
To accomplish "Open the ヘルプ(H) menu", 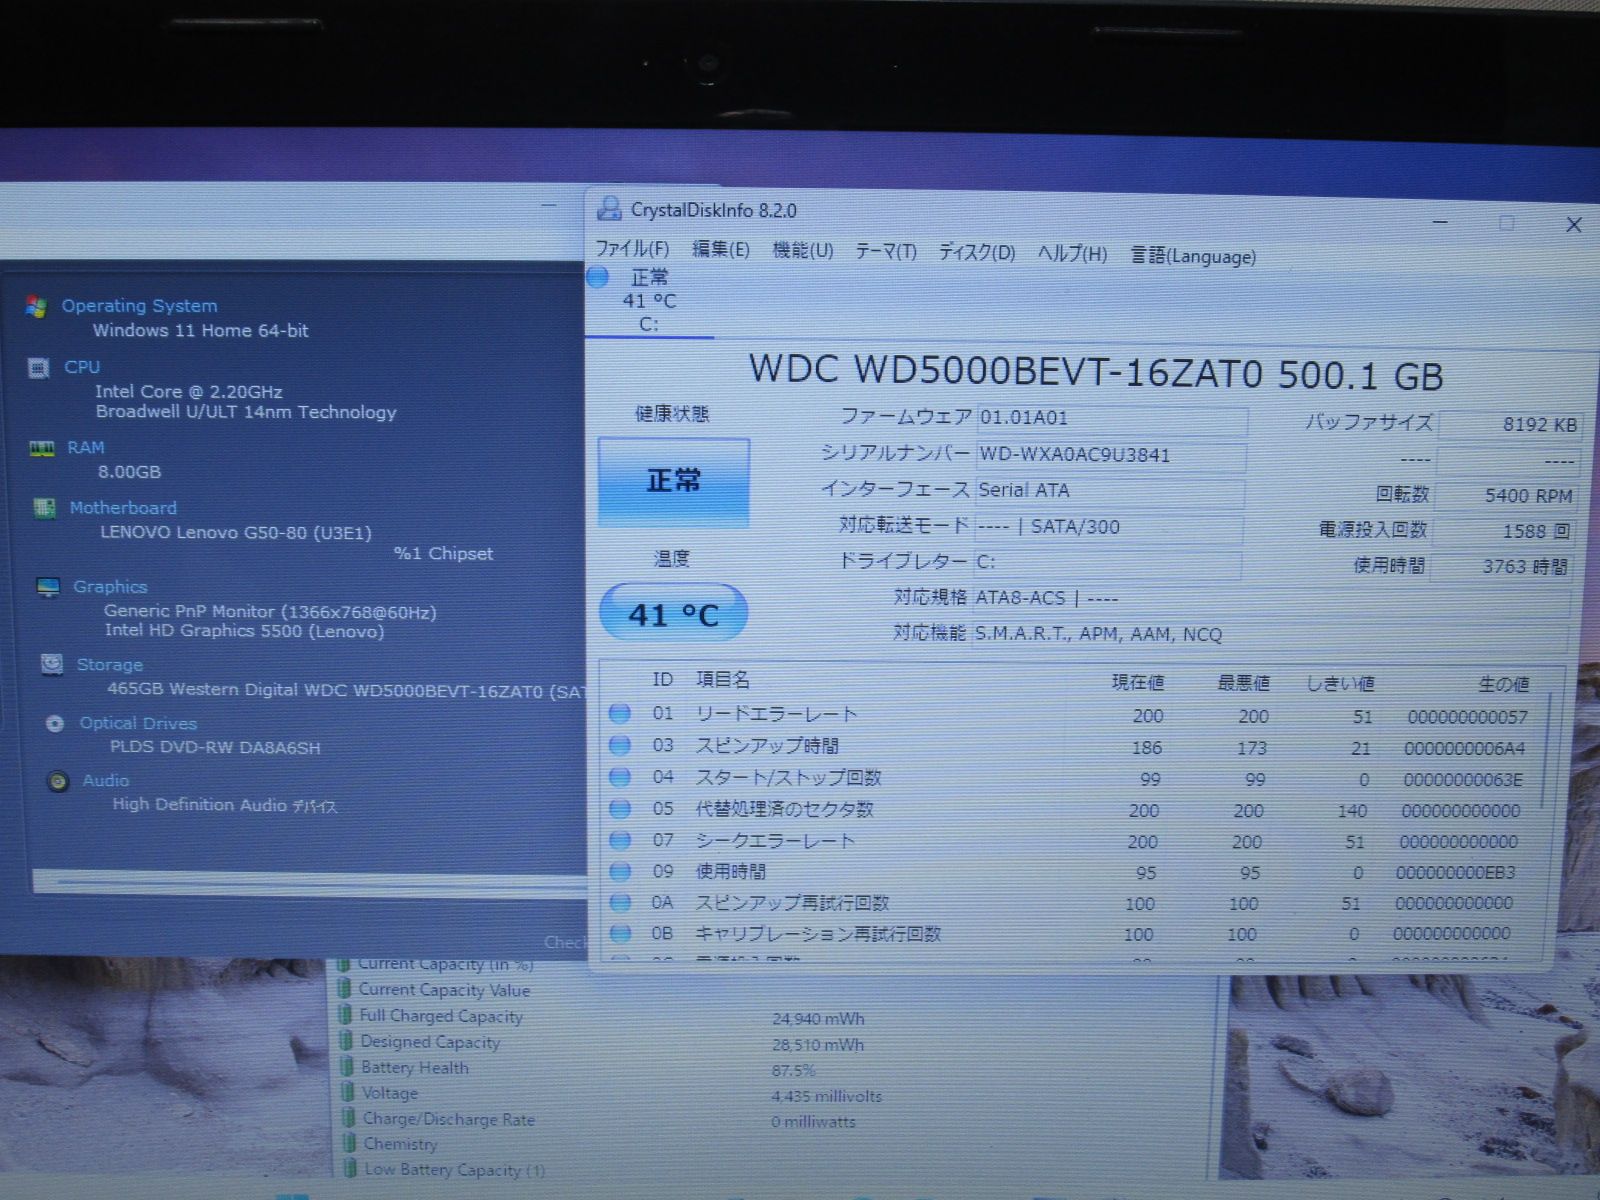I will click(1072, 253).
